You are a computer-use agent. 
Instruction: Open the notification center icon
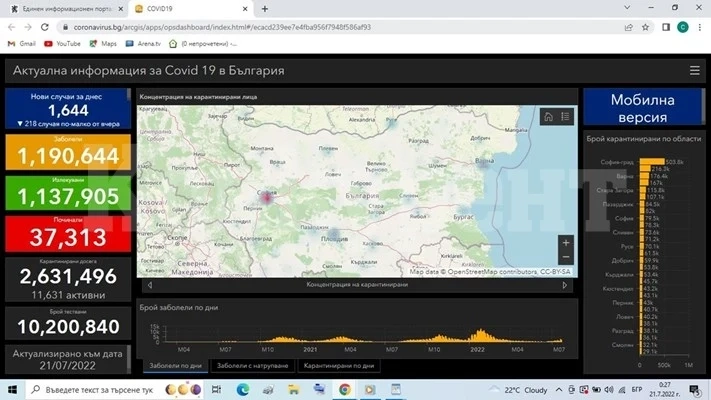694,390
